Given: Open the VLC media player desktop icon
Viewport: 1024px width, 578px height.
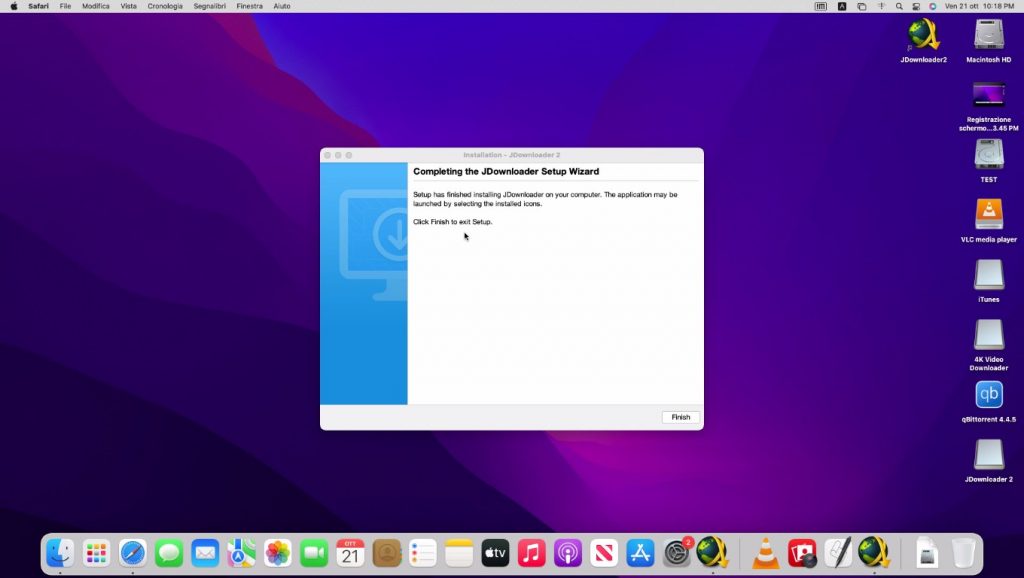Looking at the screenshot, I should tap(988, 215).
